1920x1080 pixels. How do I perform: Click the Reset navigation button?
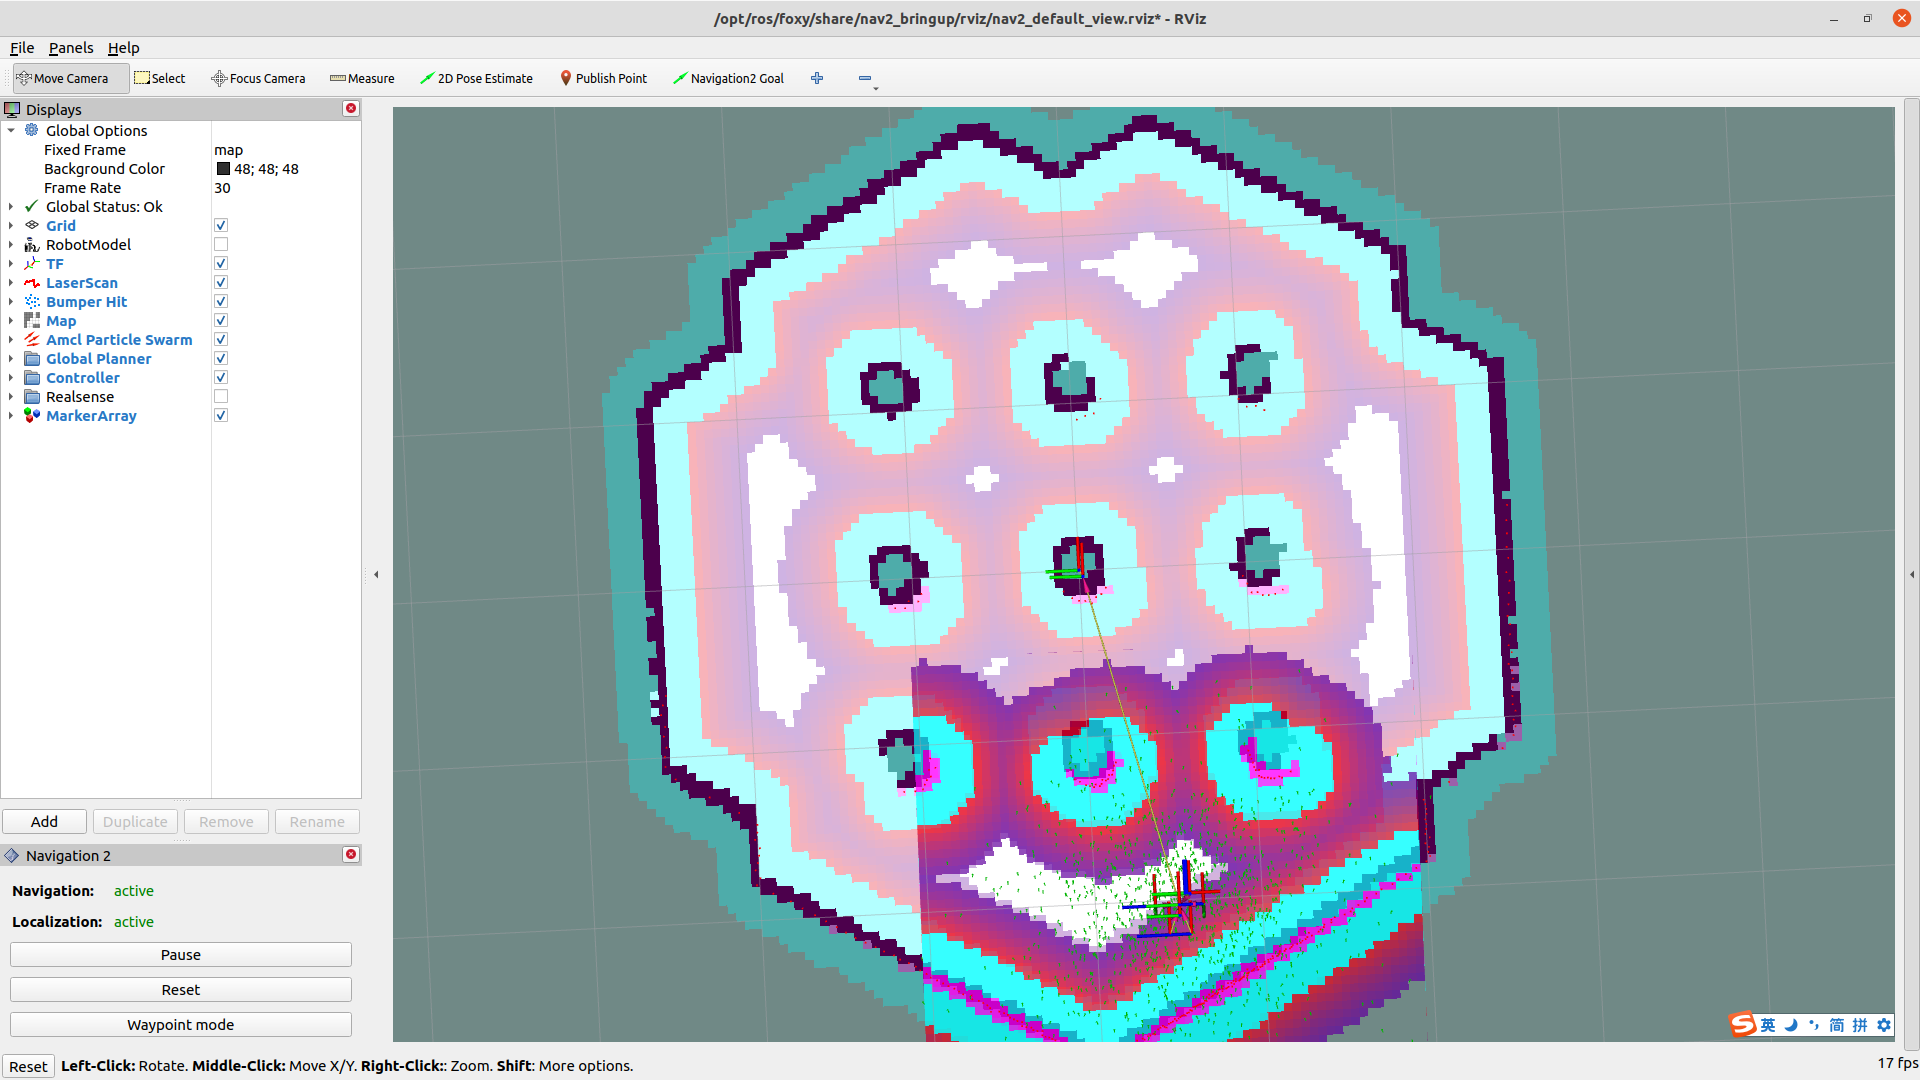[x=179, y=989]
